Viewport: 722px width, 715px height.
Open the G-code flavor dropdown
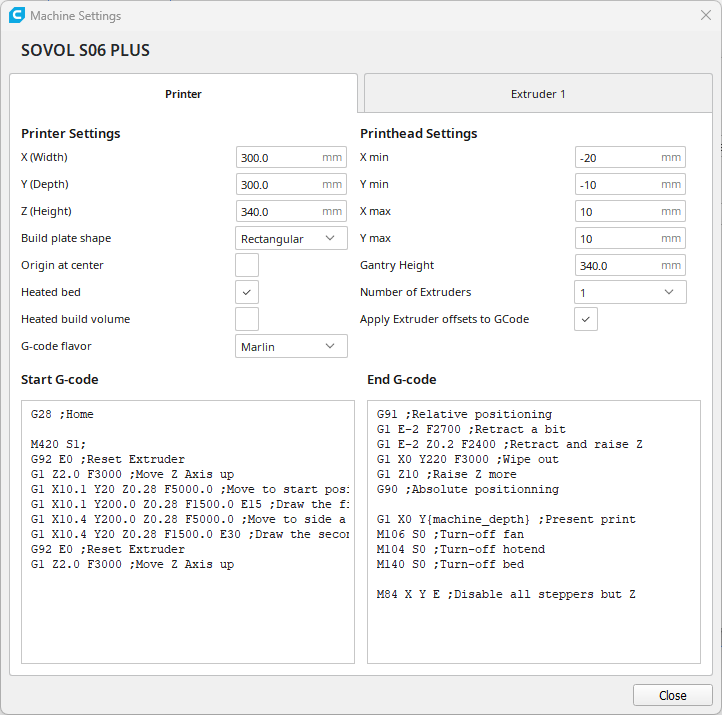[291, 346]
